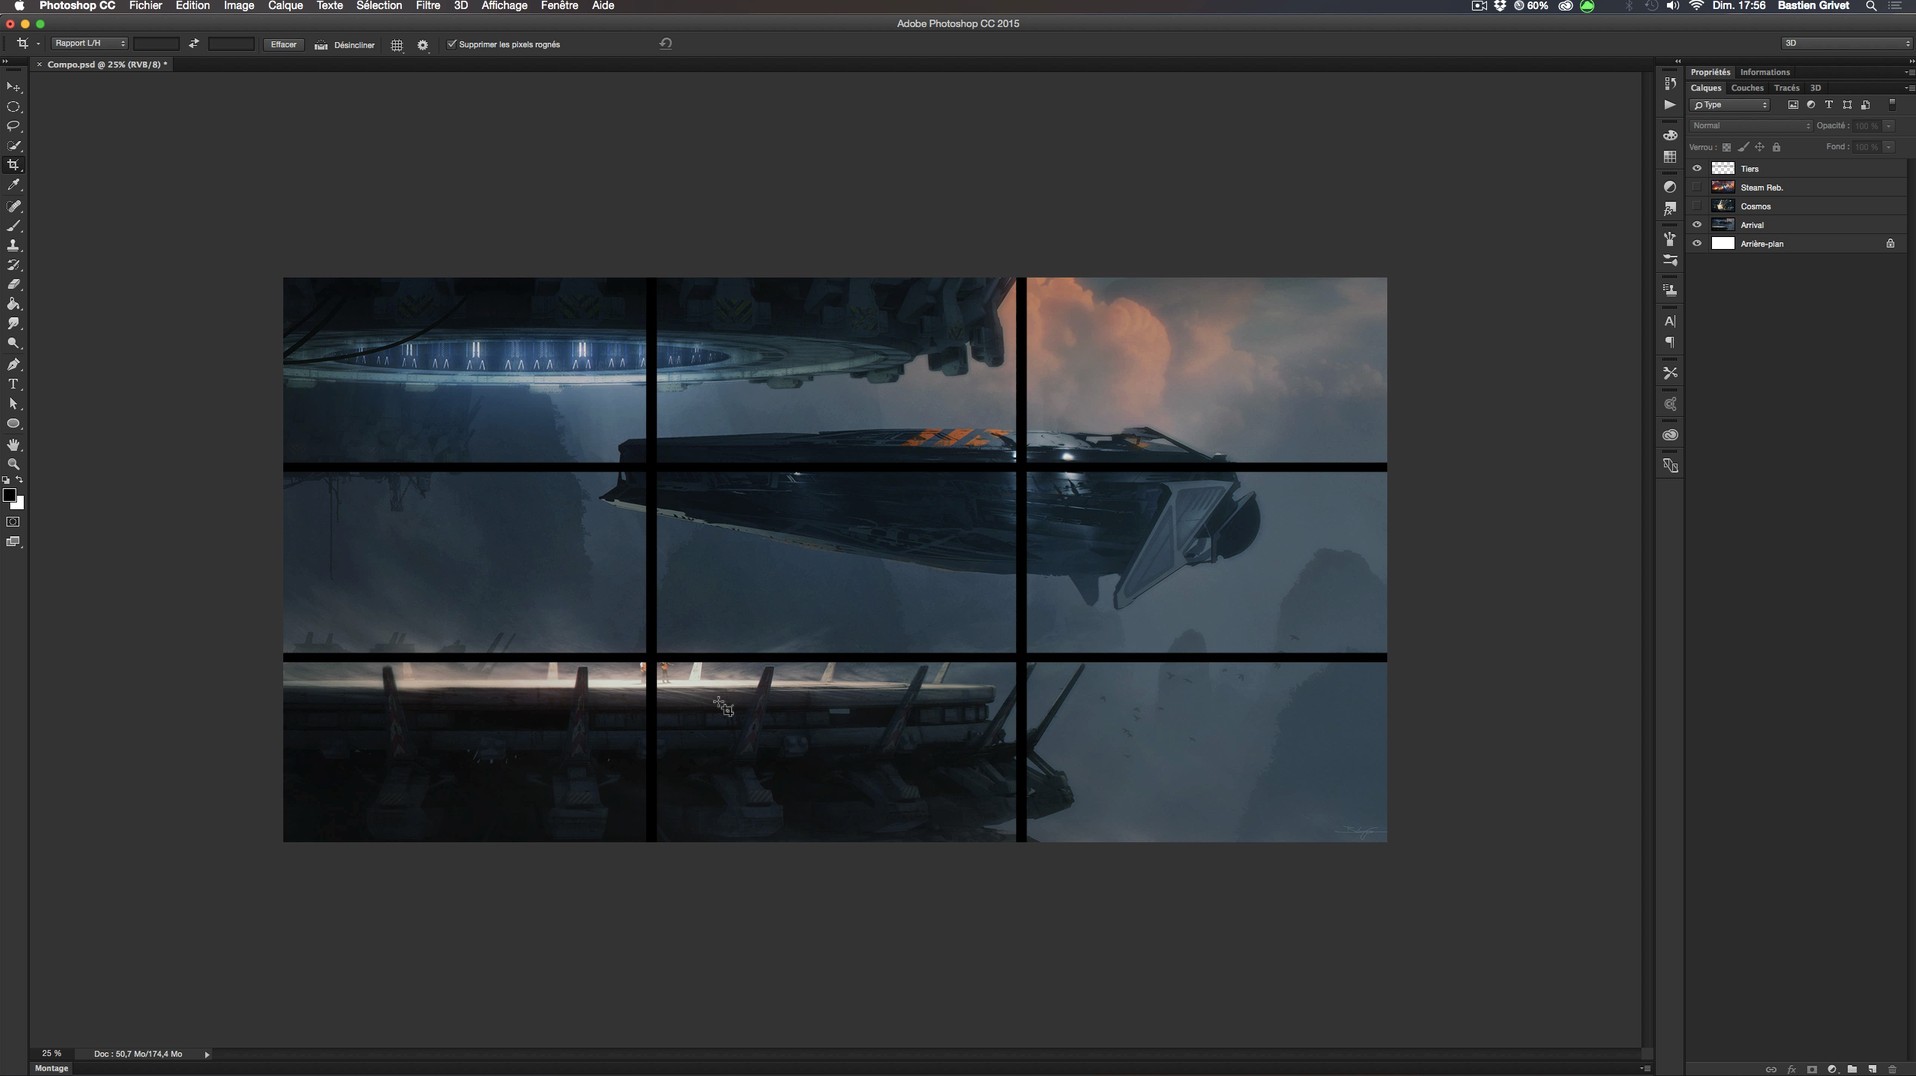Toggle lock transparent pixels
The image size is (1916, 1076).
click(x=1726, y=147)
